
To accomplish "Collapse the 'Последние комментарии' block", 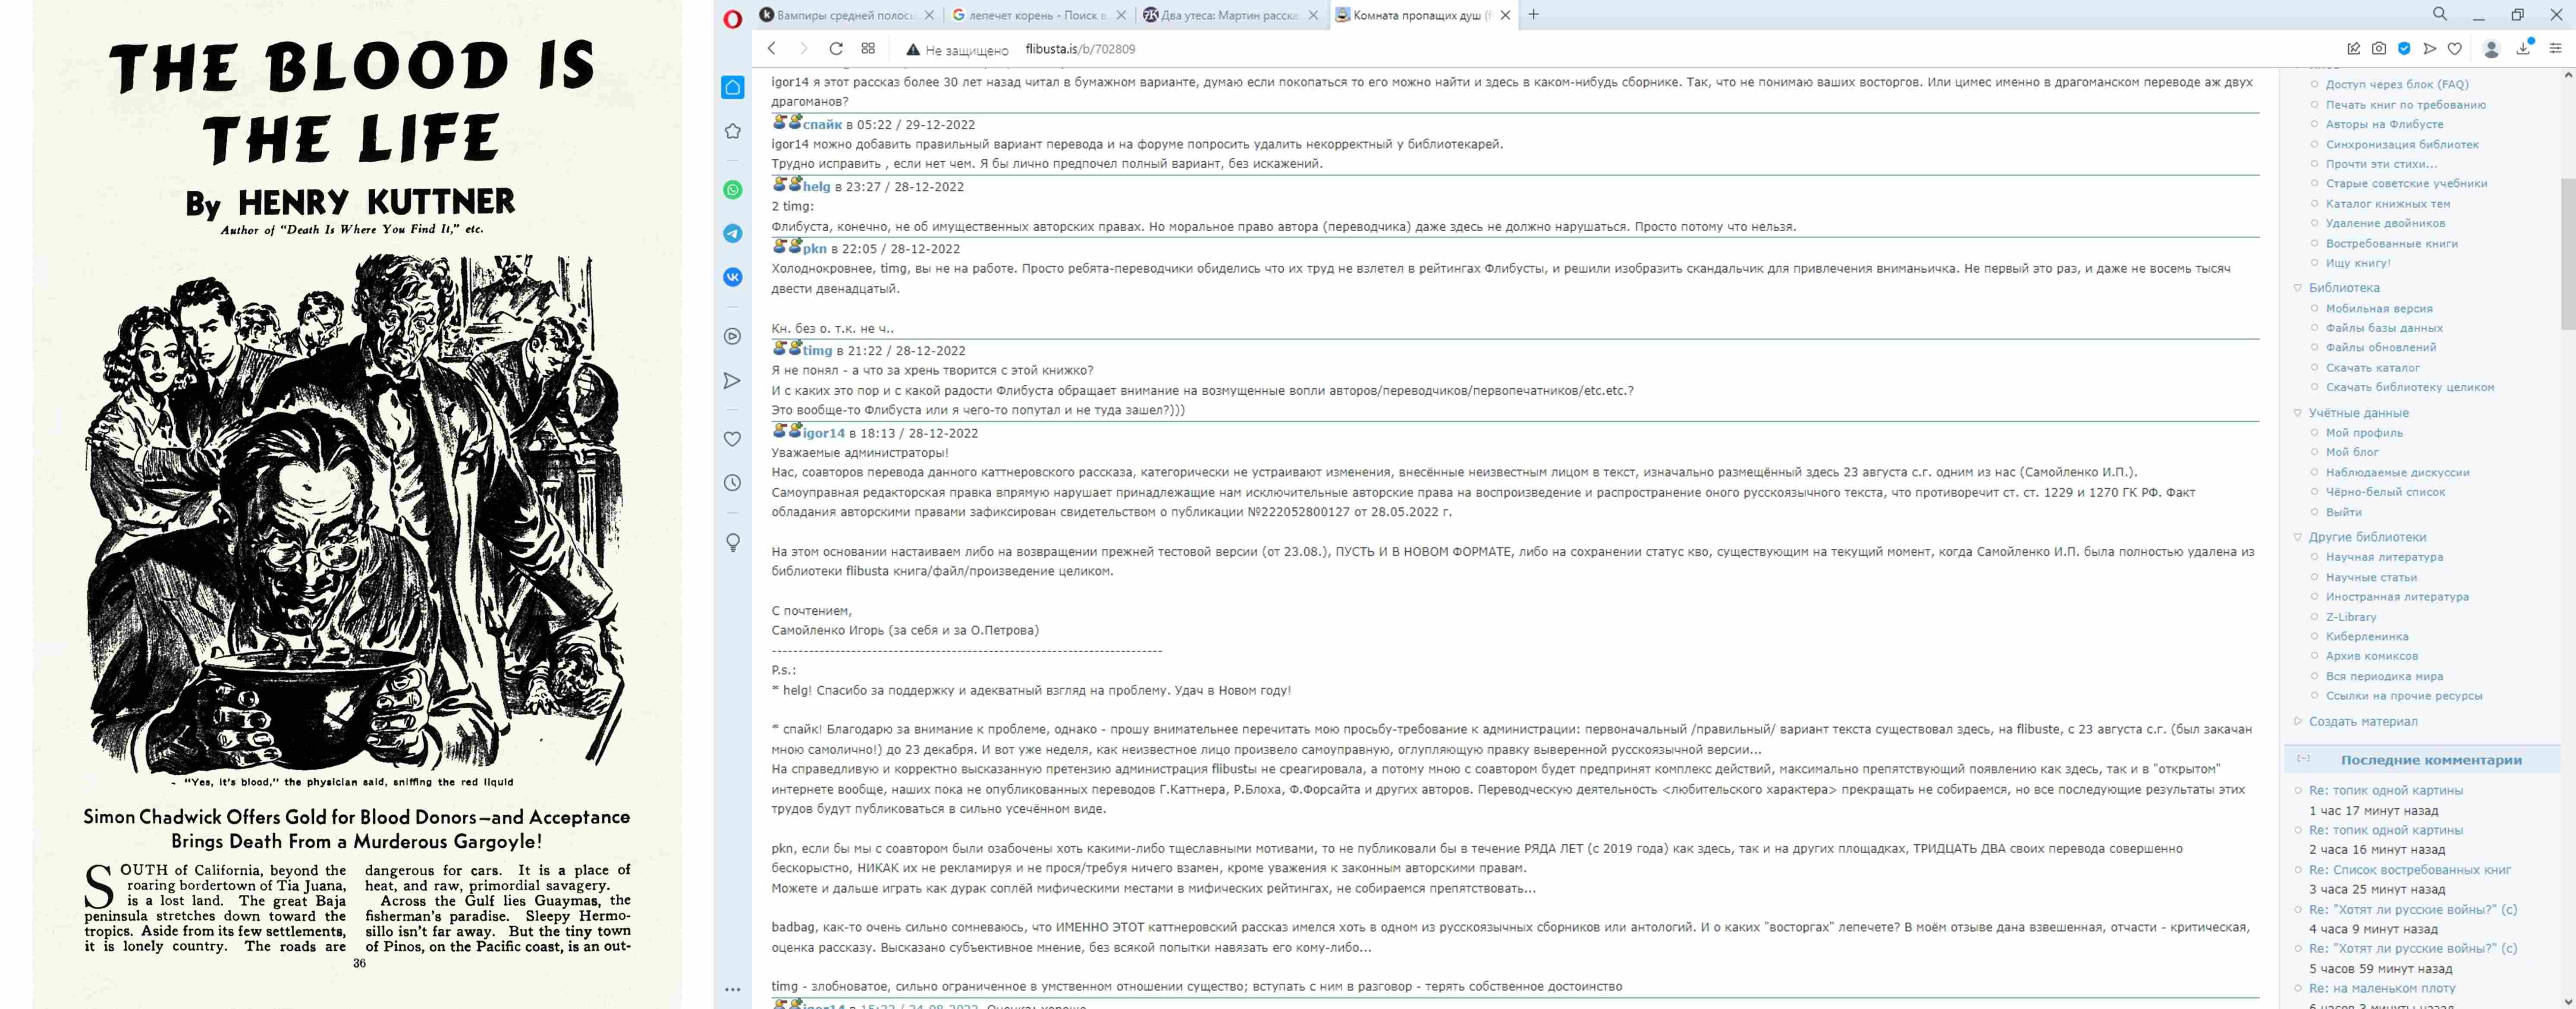I will pyautogui.click(x=2303, y=759).
